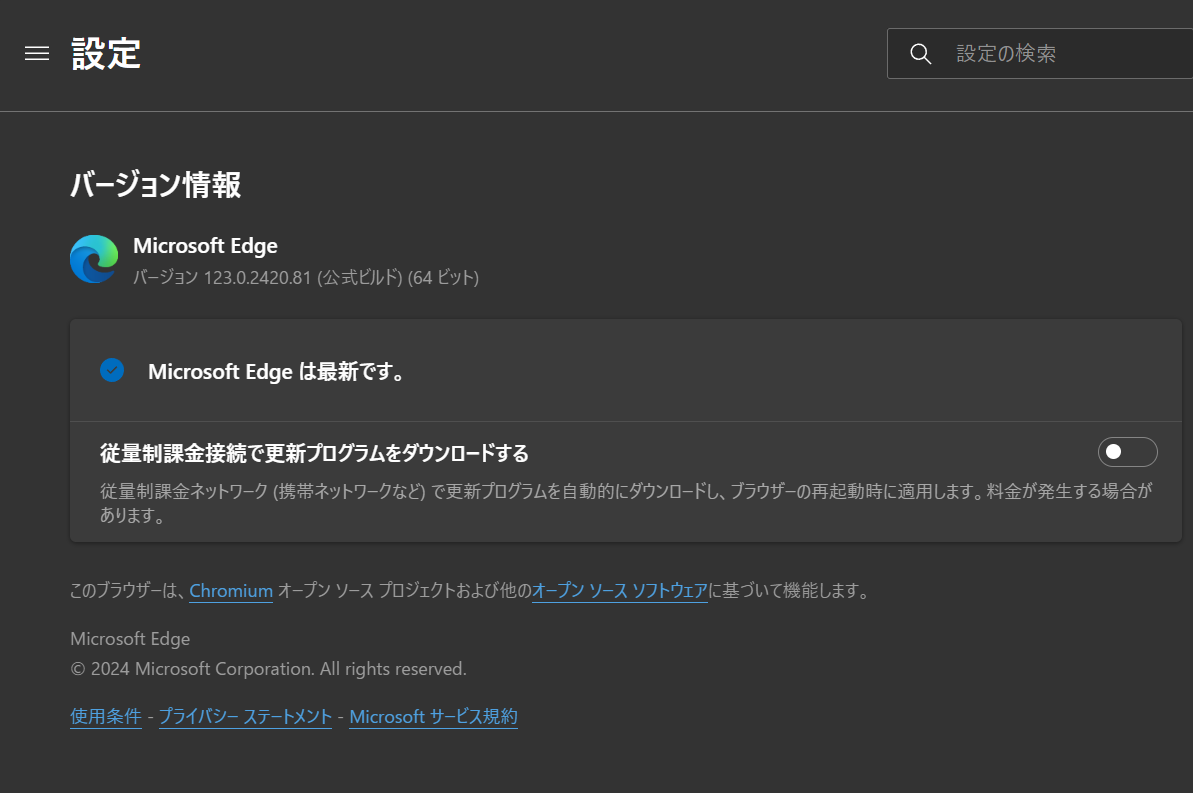Select the Microsoft Edge product name heading
Screen dimensions: 1193x793
(x=205, y=245)
